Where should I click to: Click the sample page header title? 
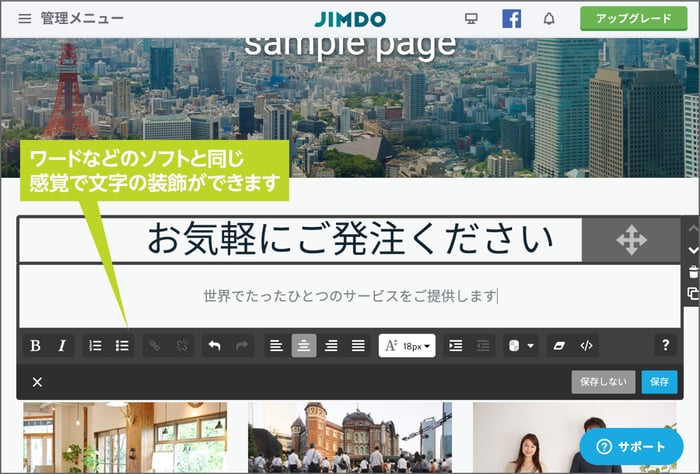coord(350,47)
